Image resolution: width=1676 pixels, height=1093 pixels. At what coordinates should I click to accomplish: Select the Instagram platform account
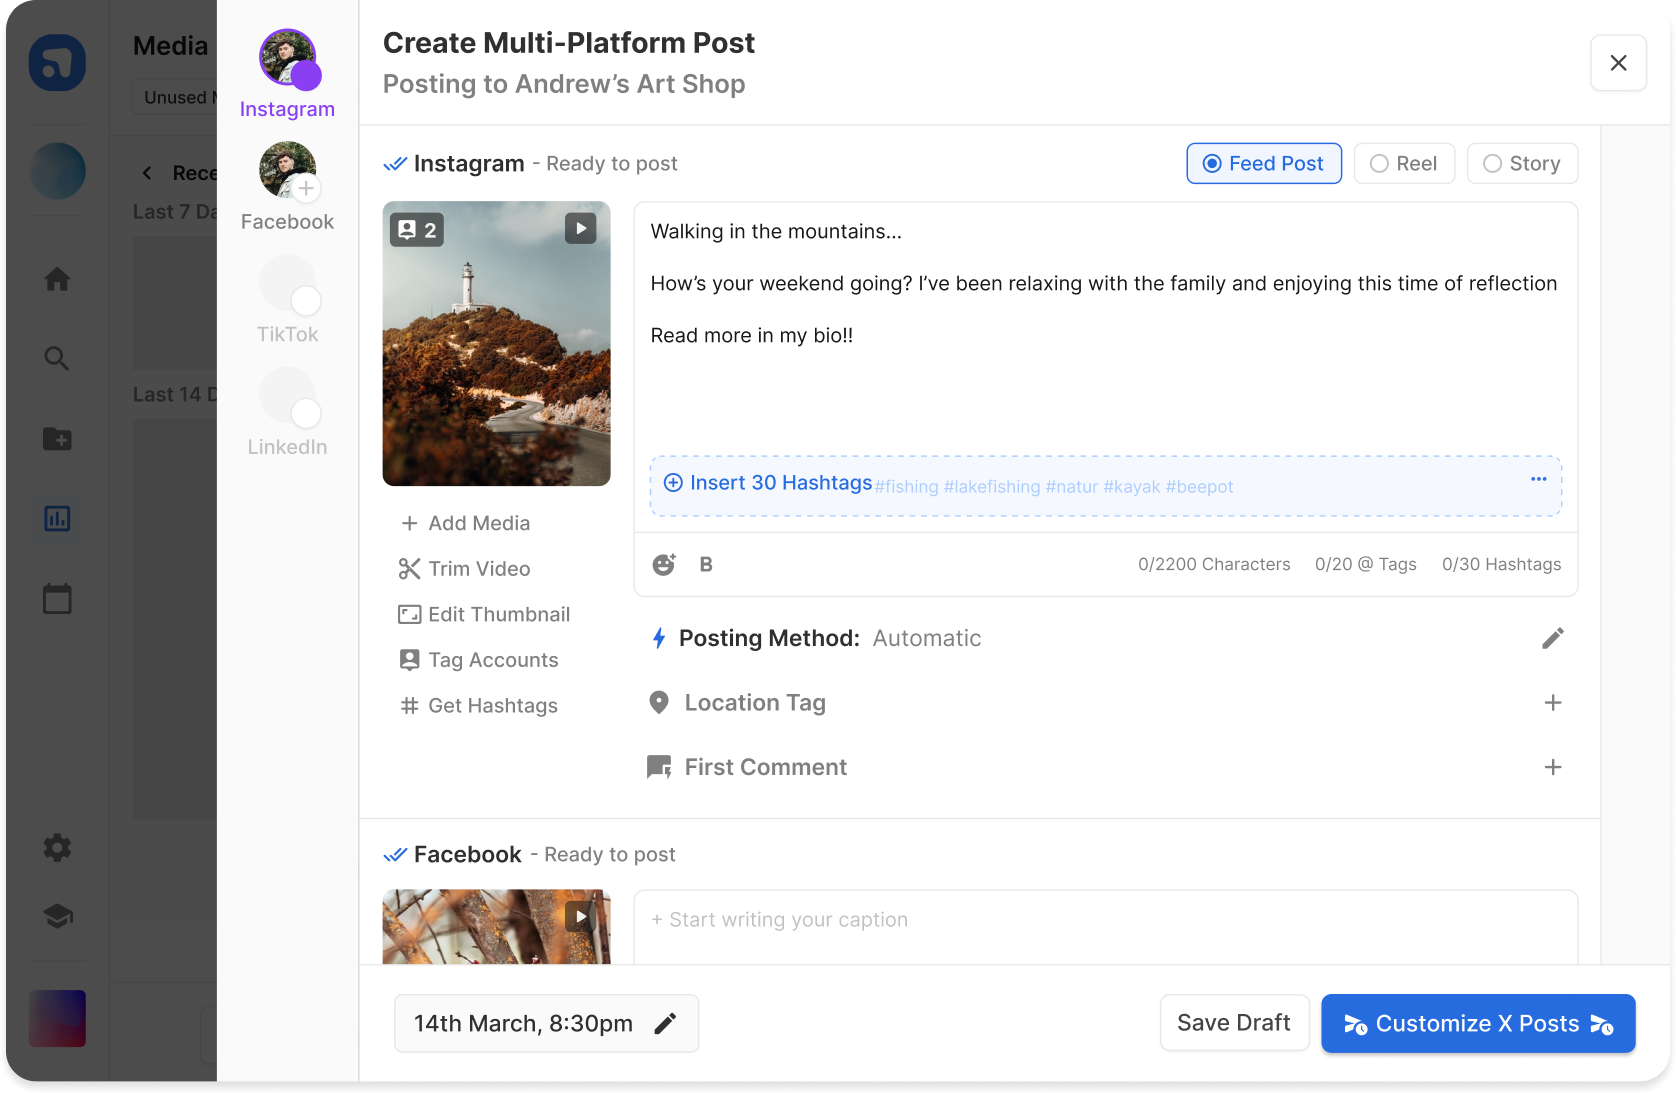click(287, 57)
